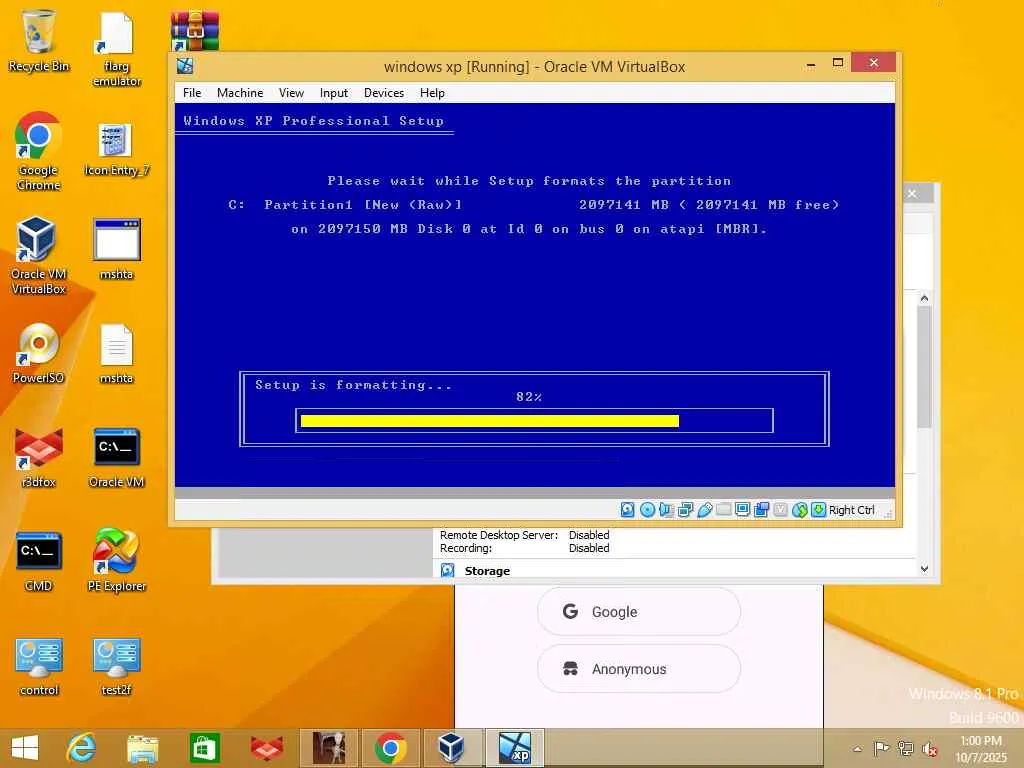Close the background VirtualBox Manager window

[x=912, y=194]
